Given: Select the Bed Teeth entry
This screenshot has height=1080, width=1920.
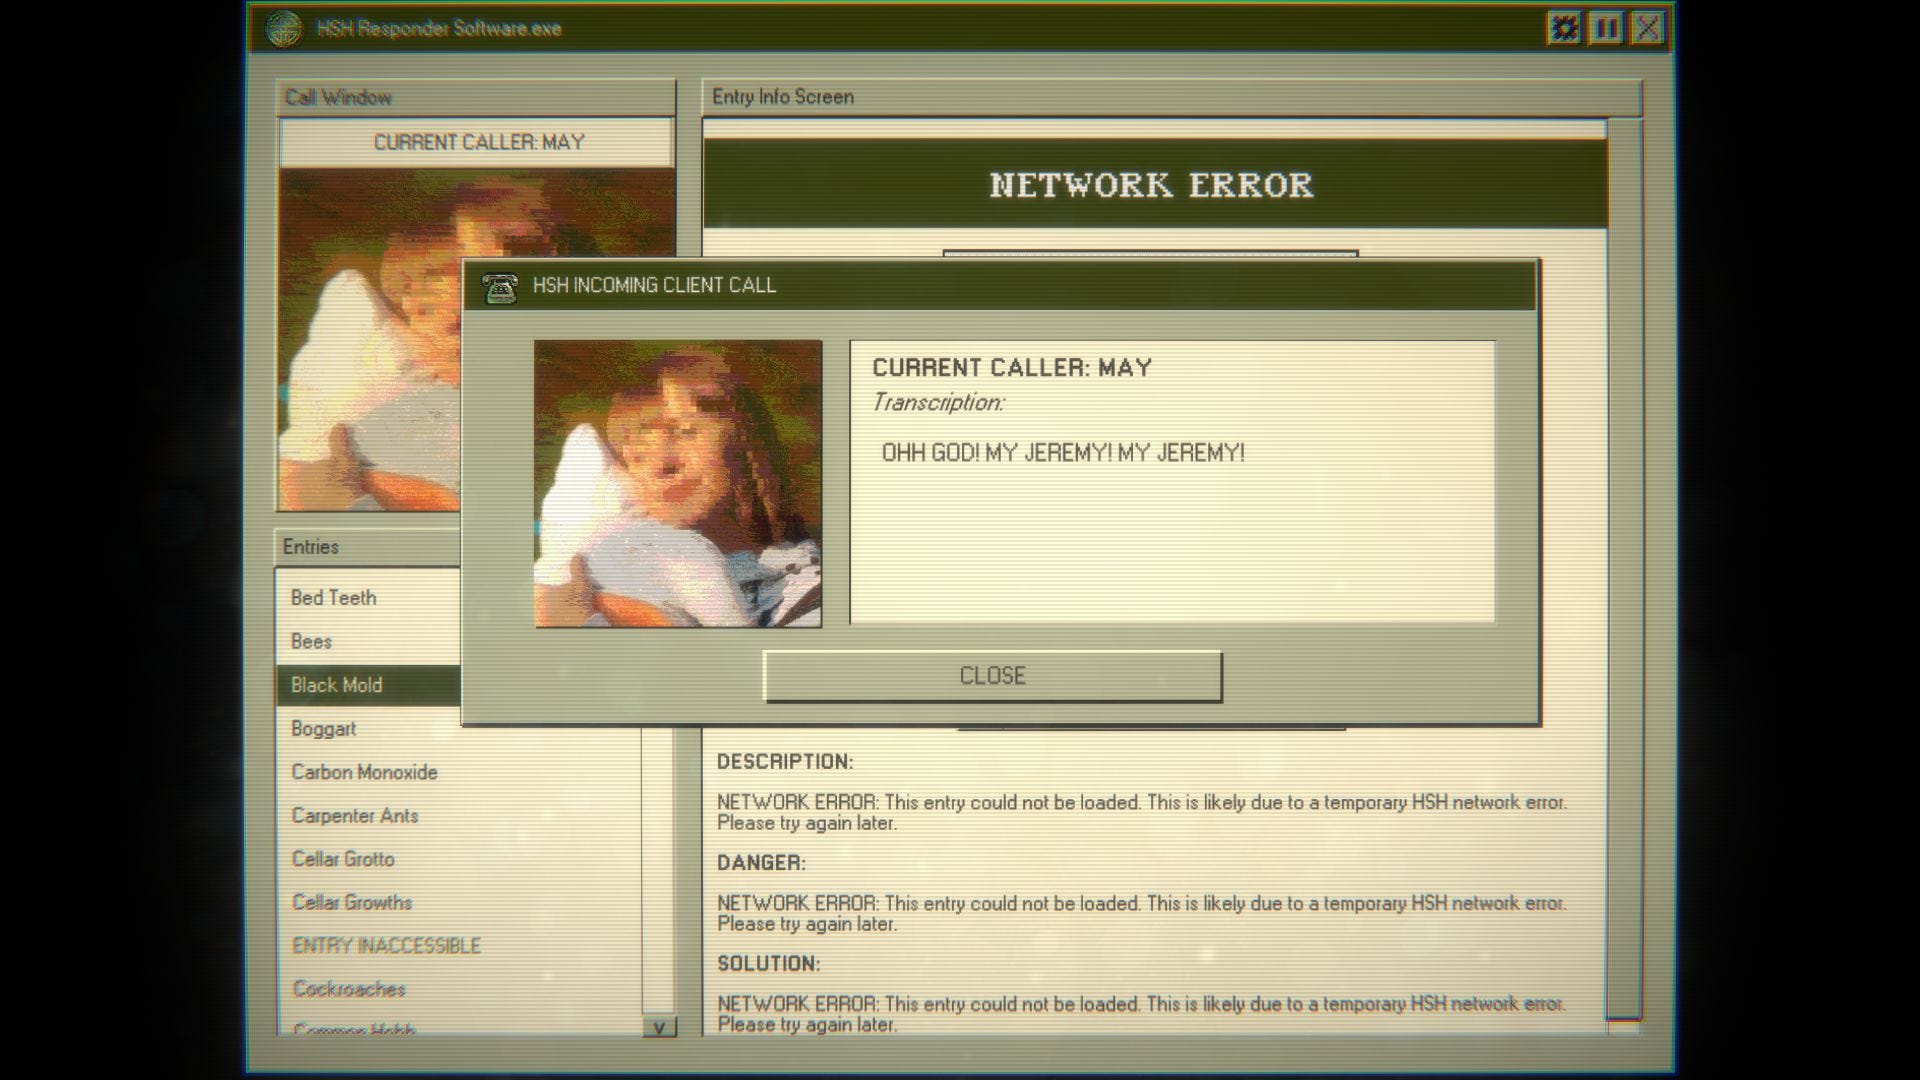Looking at the screenshot, I should tap(334, 598).
